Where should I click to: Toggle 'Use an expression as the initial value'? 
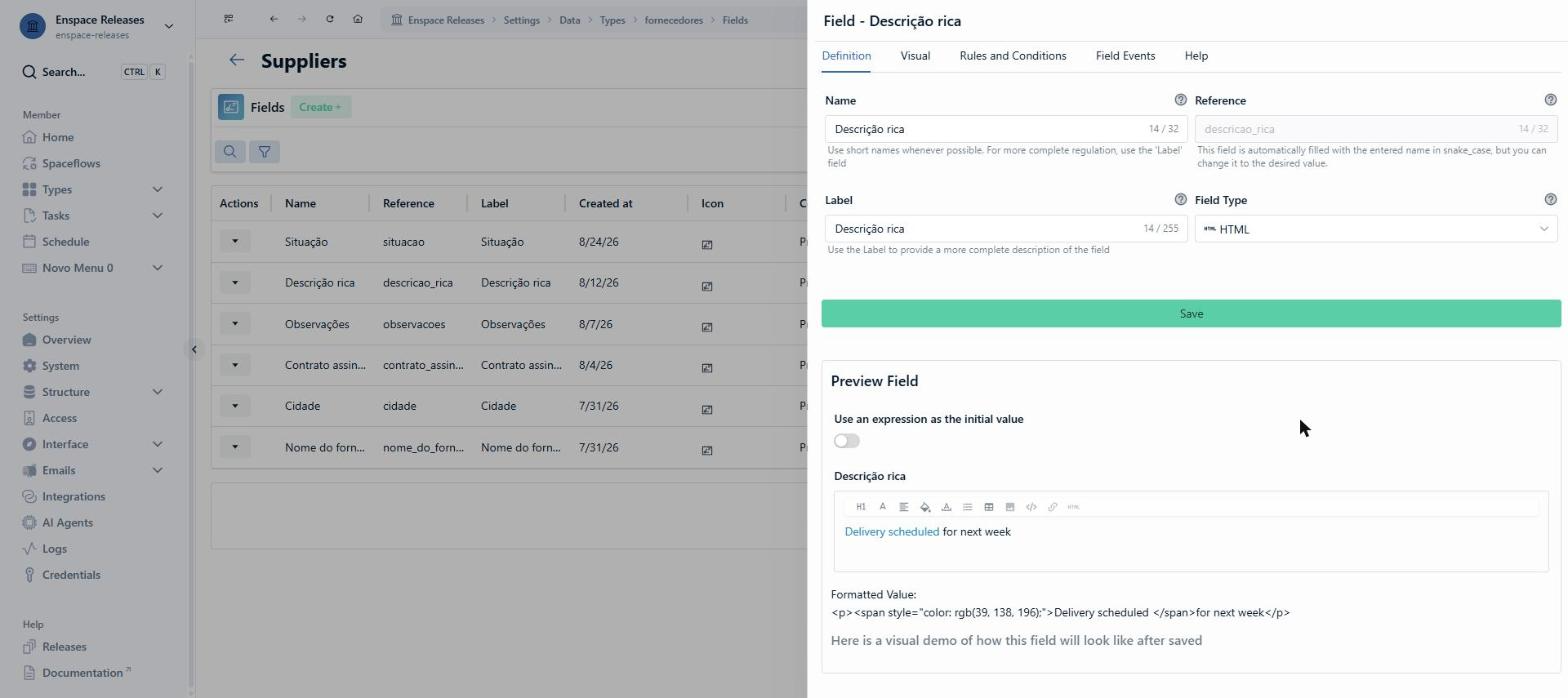click(846, 441)
